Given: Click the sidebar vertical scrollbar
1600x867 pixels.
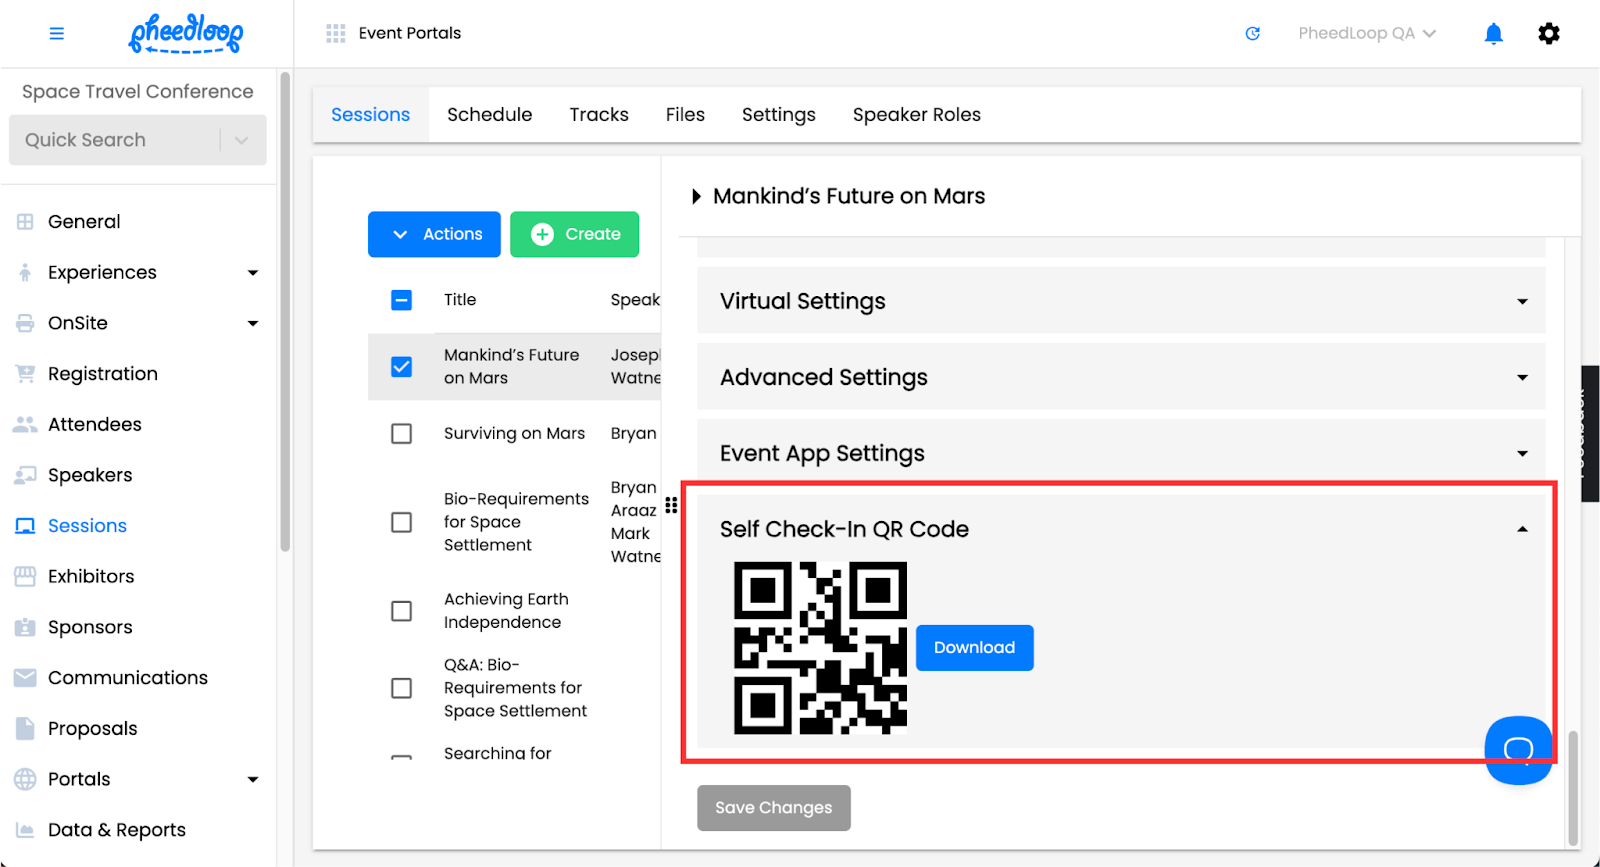Looking at the screenshot, I should pos(285,312).
